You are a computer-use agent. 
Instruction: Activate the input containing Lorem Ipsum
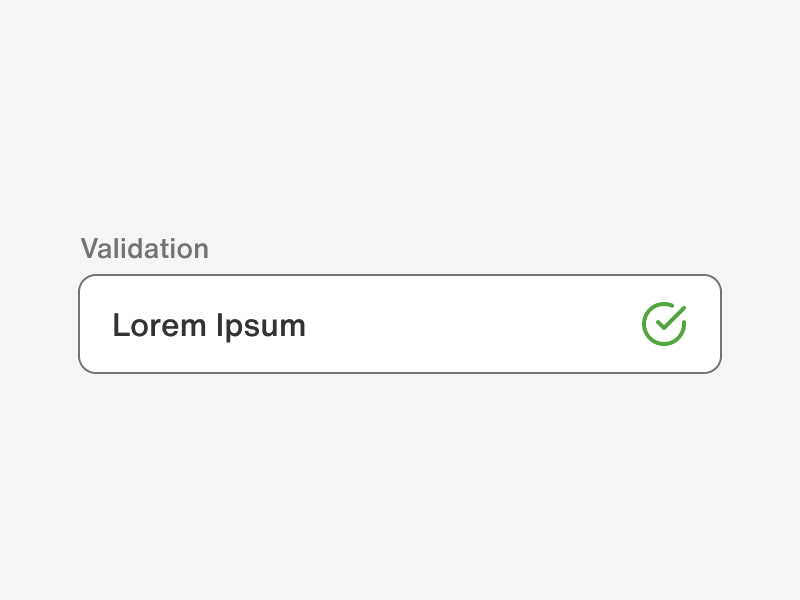(400, 324)
